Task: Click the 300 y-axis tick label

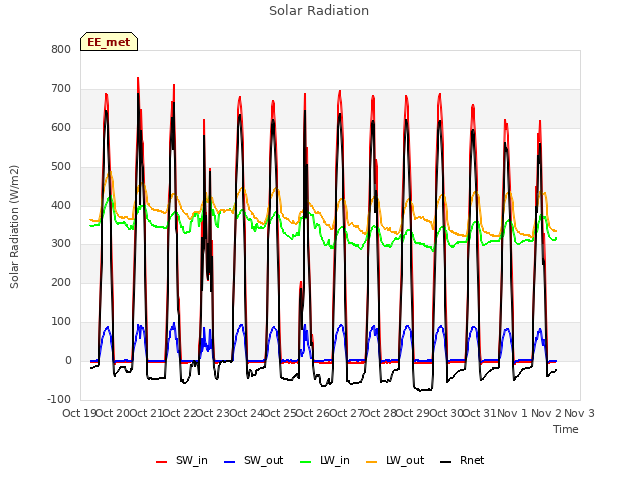Action: click(x=61, y=244)
